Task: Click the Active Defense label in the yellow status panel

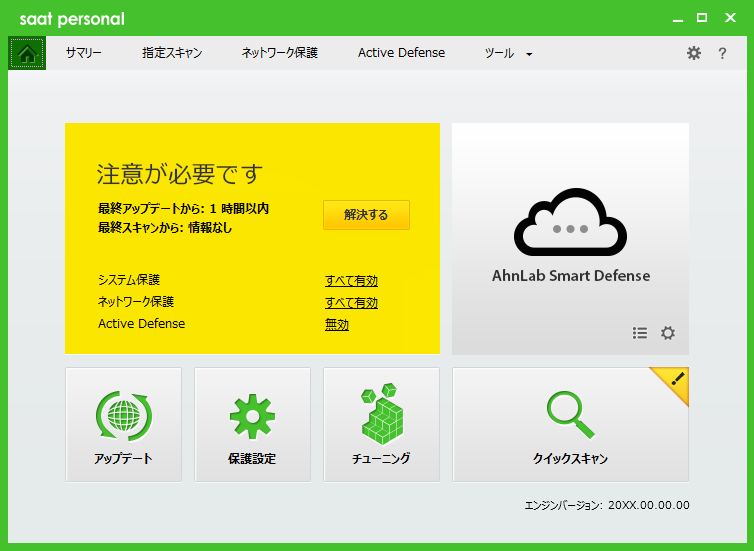Action: (x=141, y=324)
